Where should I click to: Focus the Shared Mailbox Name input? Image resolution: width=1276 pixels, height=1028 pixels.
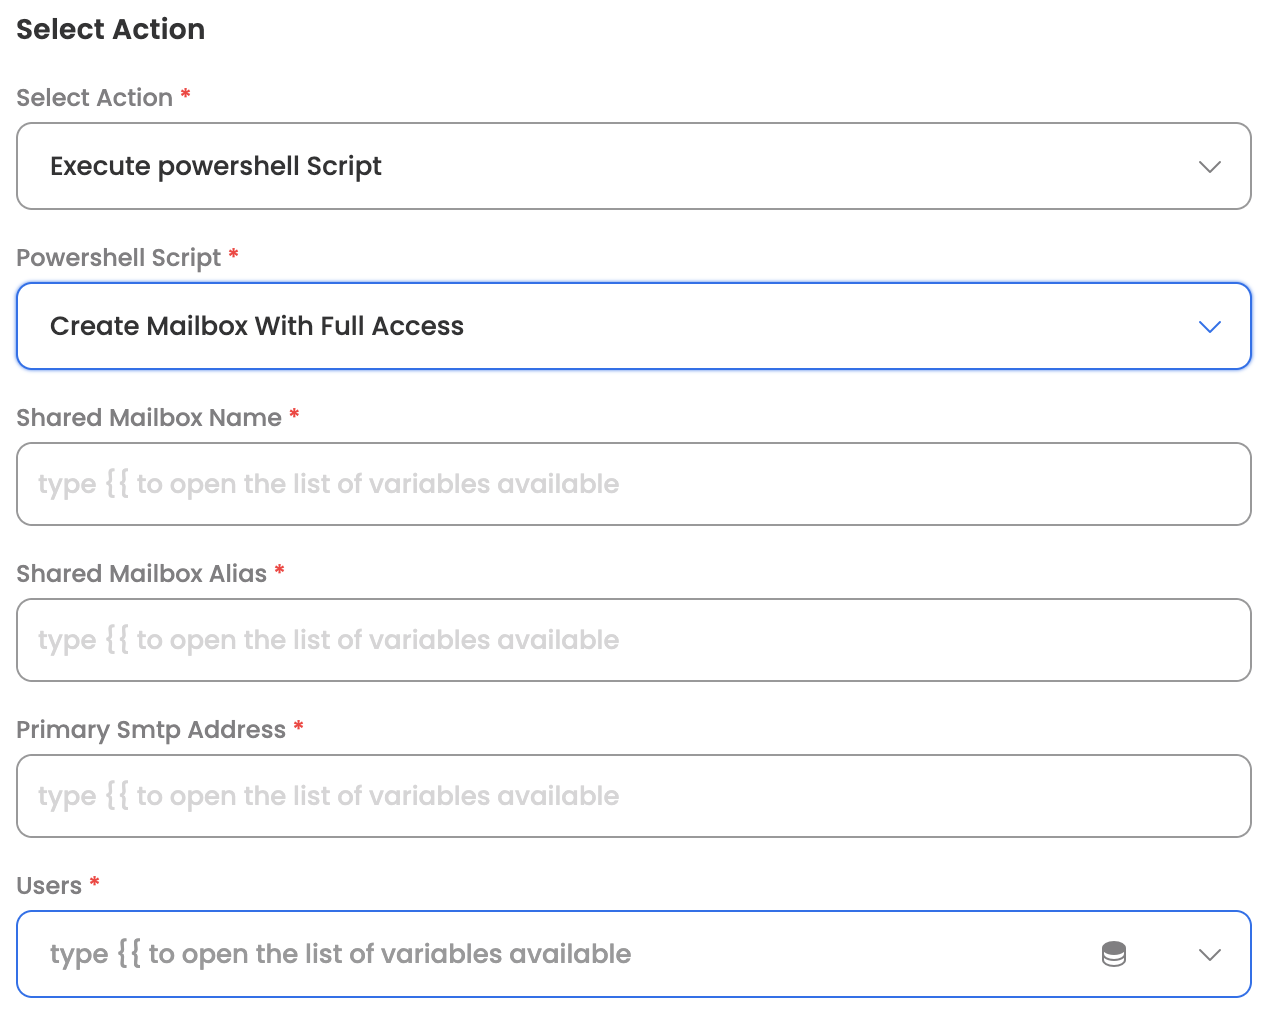pos(633,484)
